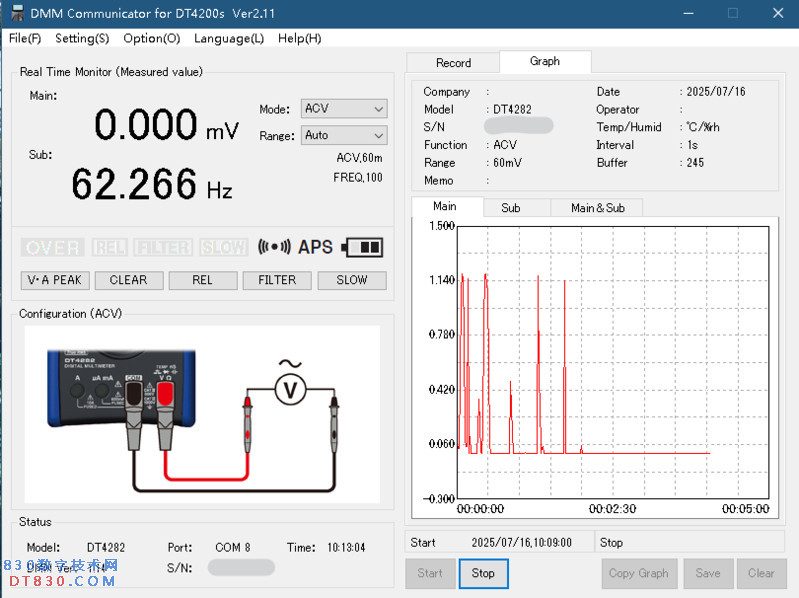The image size is (799, 598).
Task: Expand the Range dropdown set to Auto
Action: click(344, 135)
